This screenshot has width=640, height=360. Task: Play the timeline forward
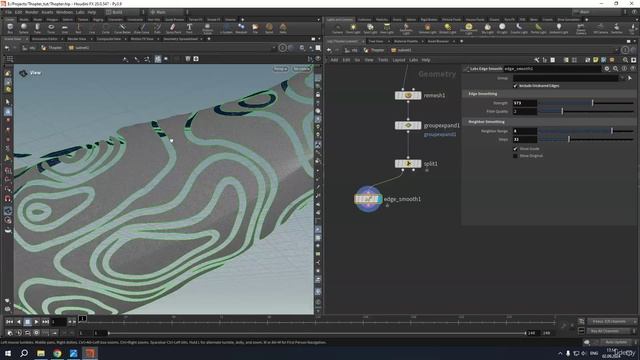[36, 322]
